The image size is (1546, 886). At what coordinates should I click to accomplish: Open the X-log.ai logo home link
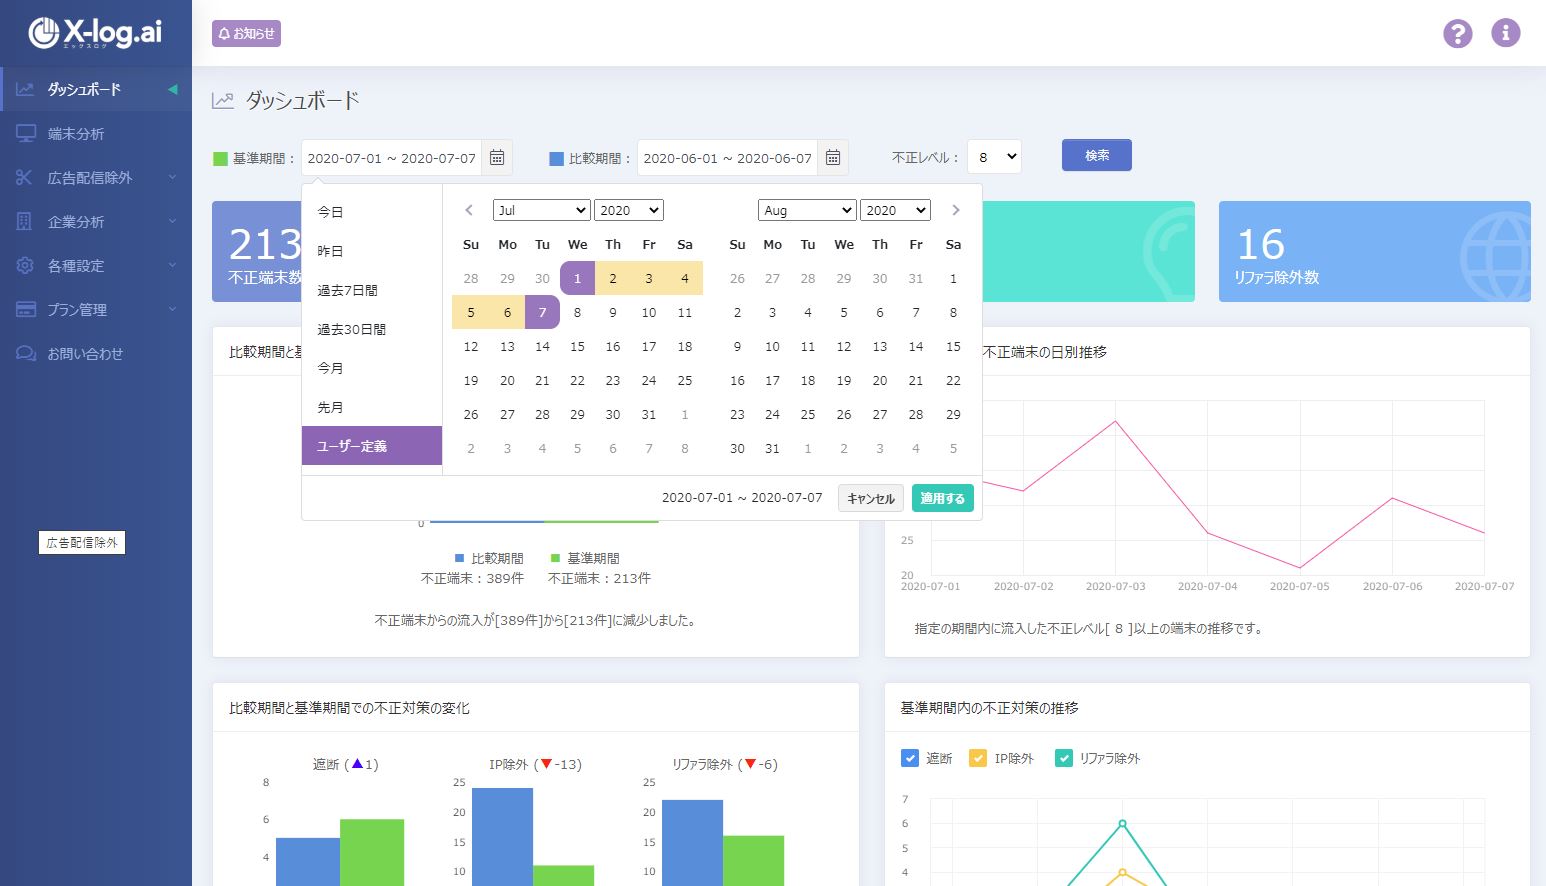pos(95,32)
